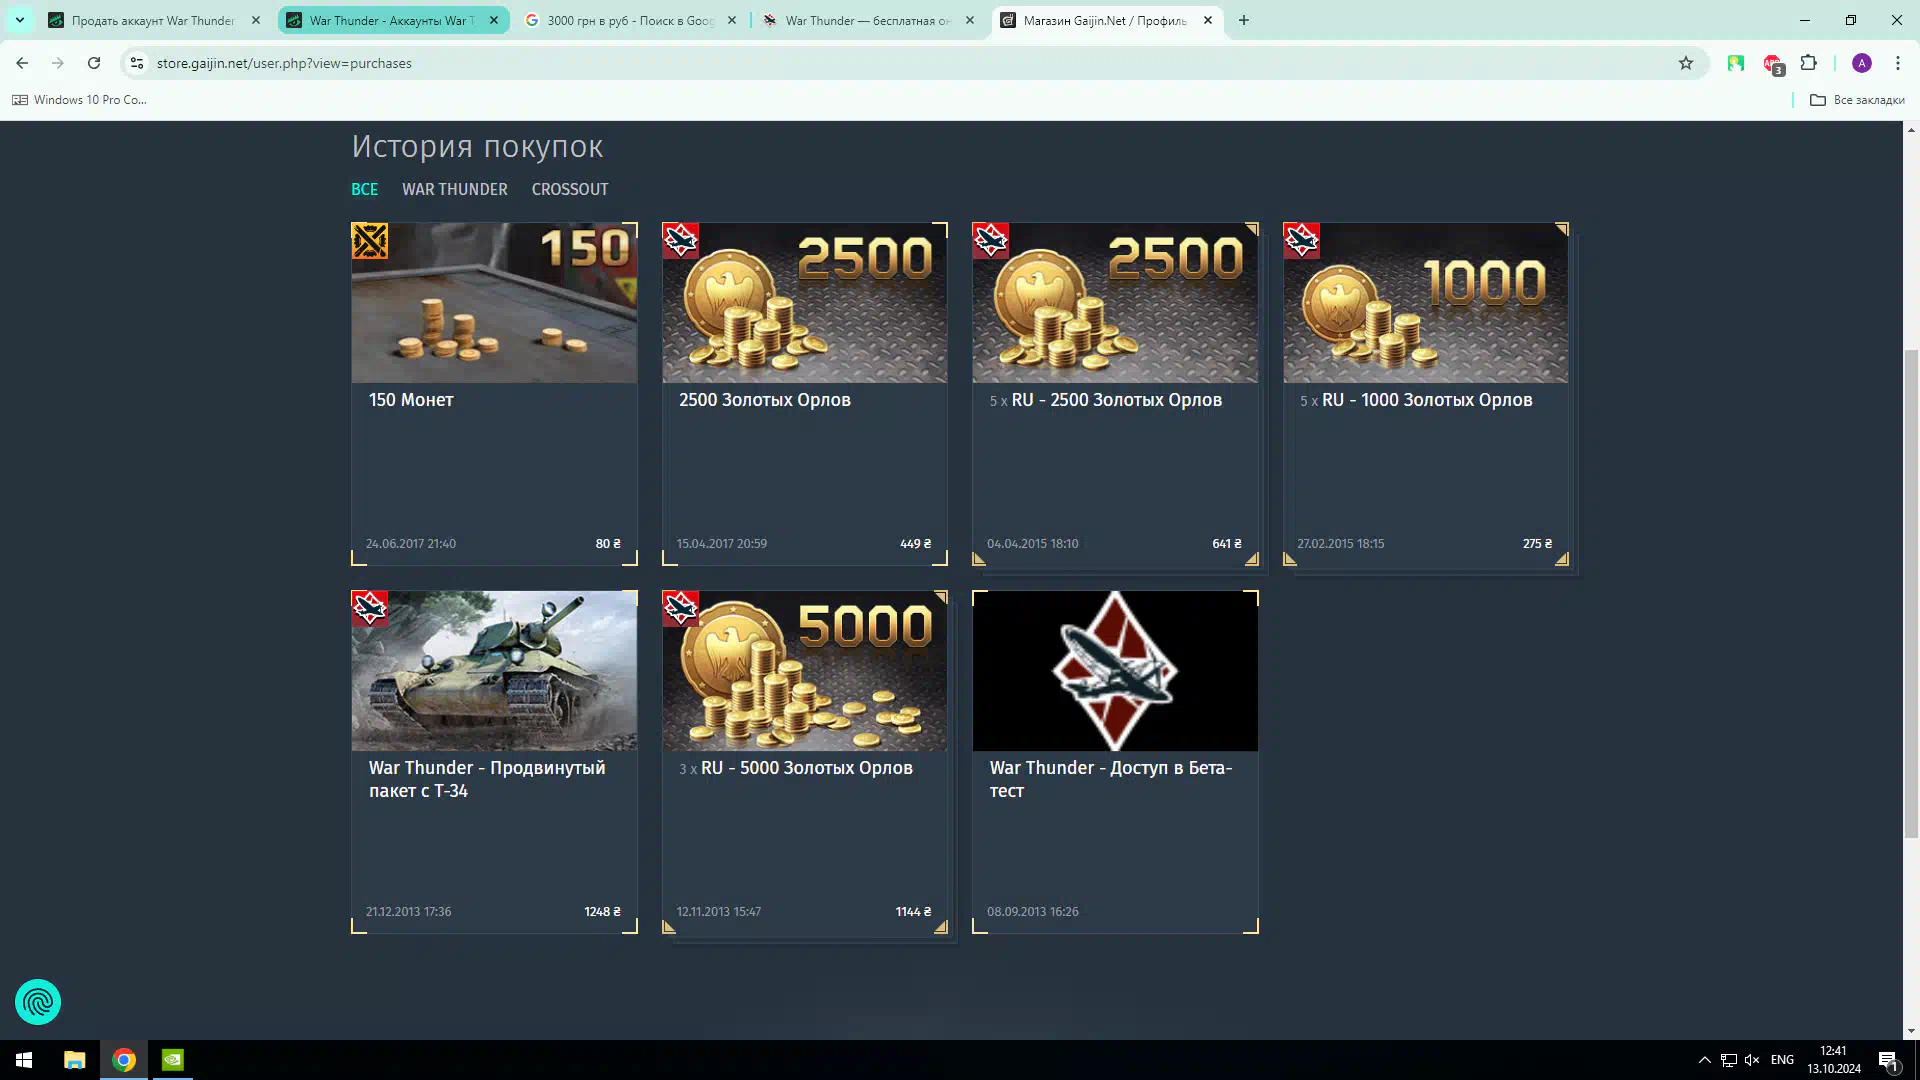Click the War Thunder badge on the RU - 2500 Золотых Орлов card

point(991,241)
